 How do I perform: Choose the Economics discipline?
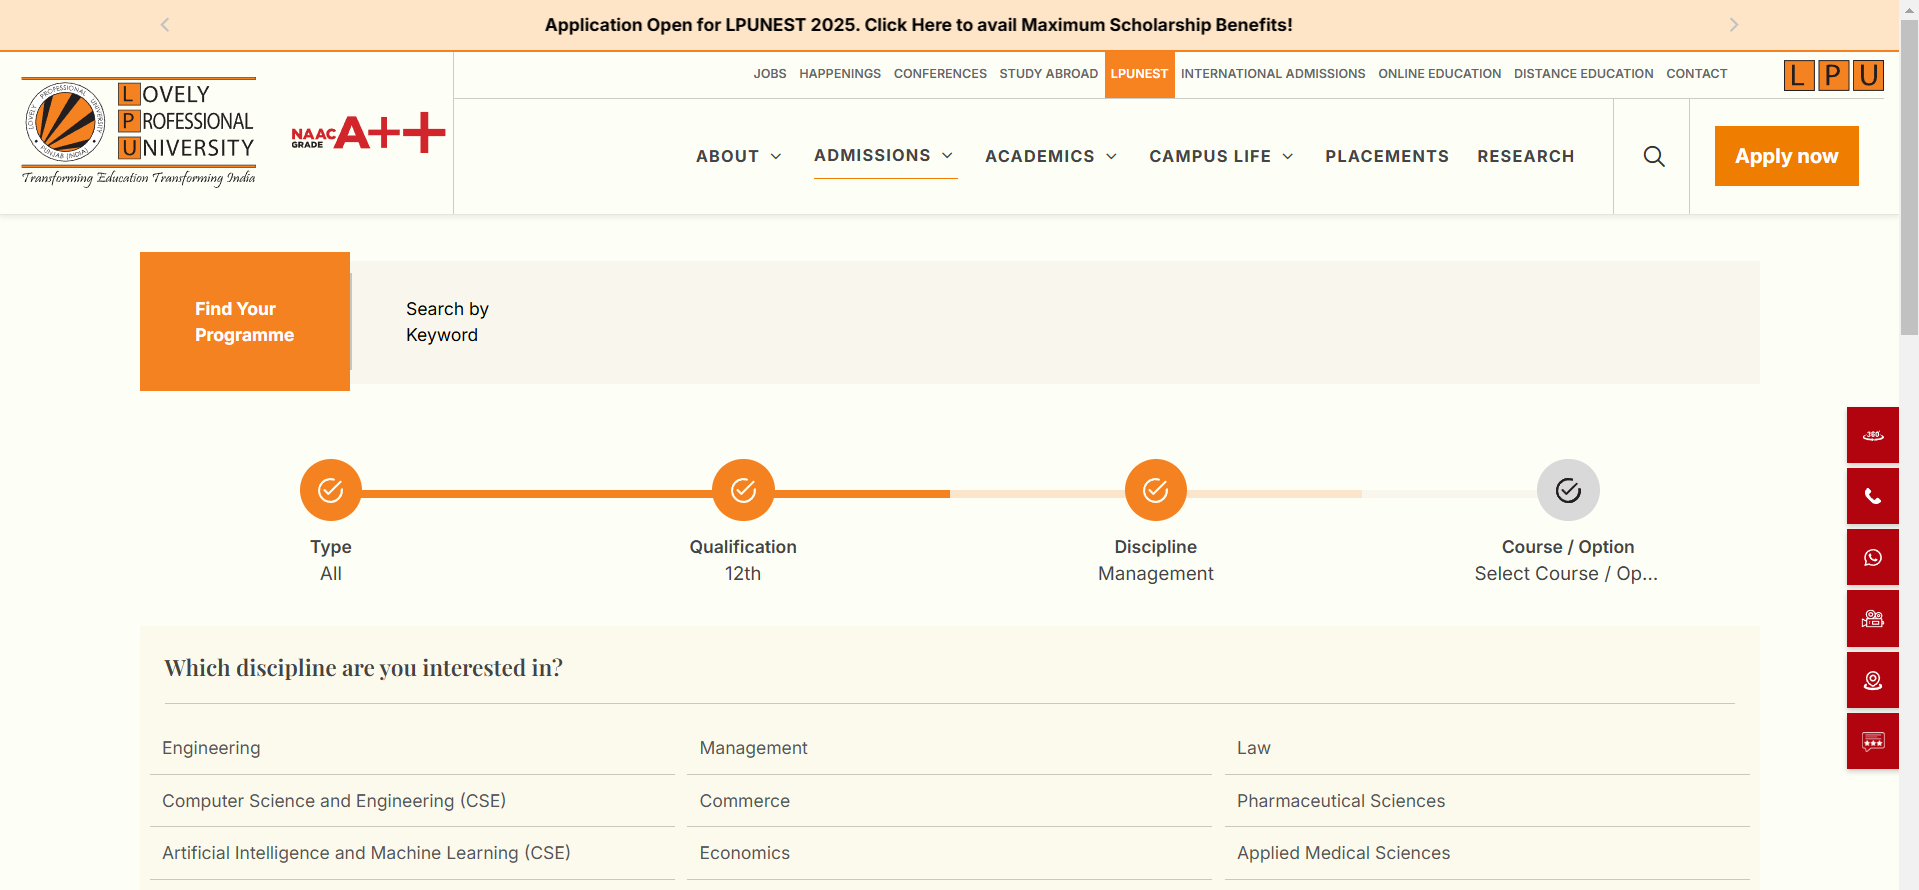tap(949, 853)
